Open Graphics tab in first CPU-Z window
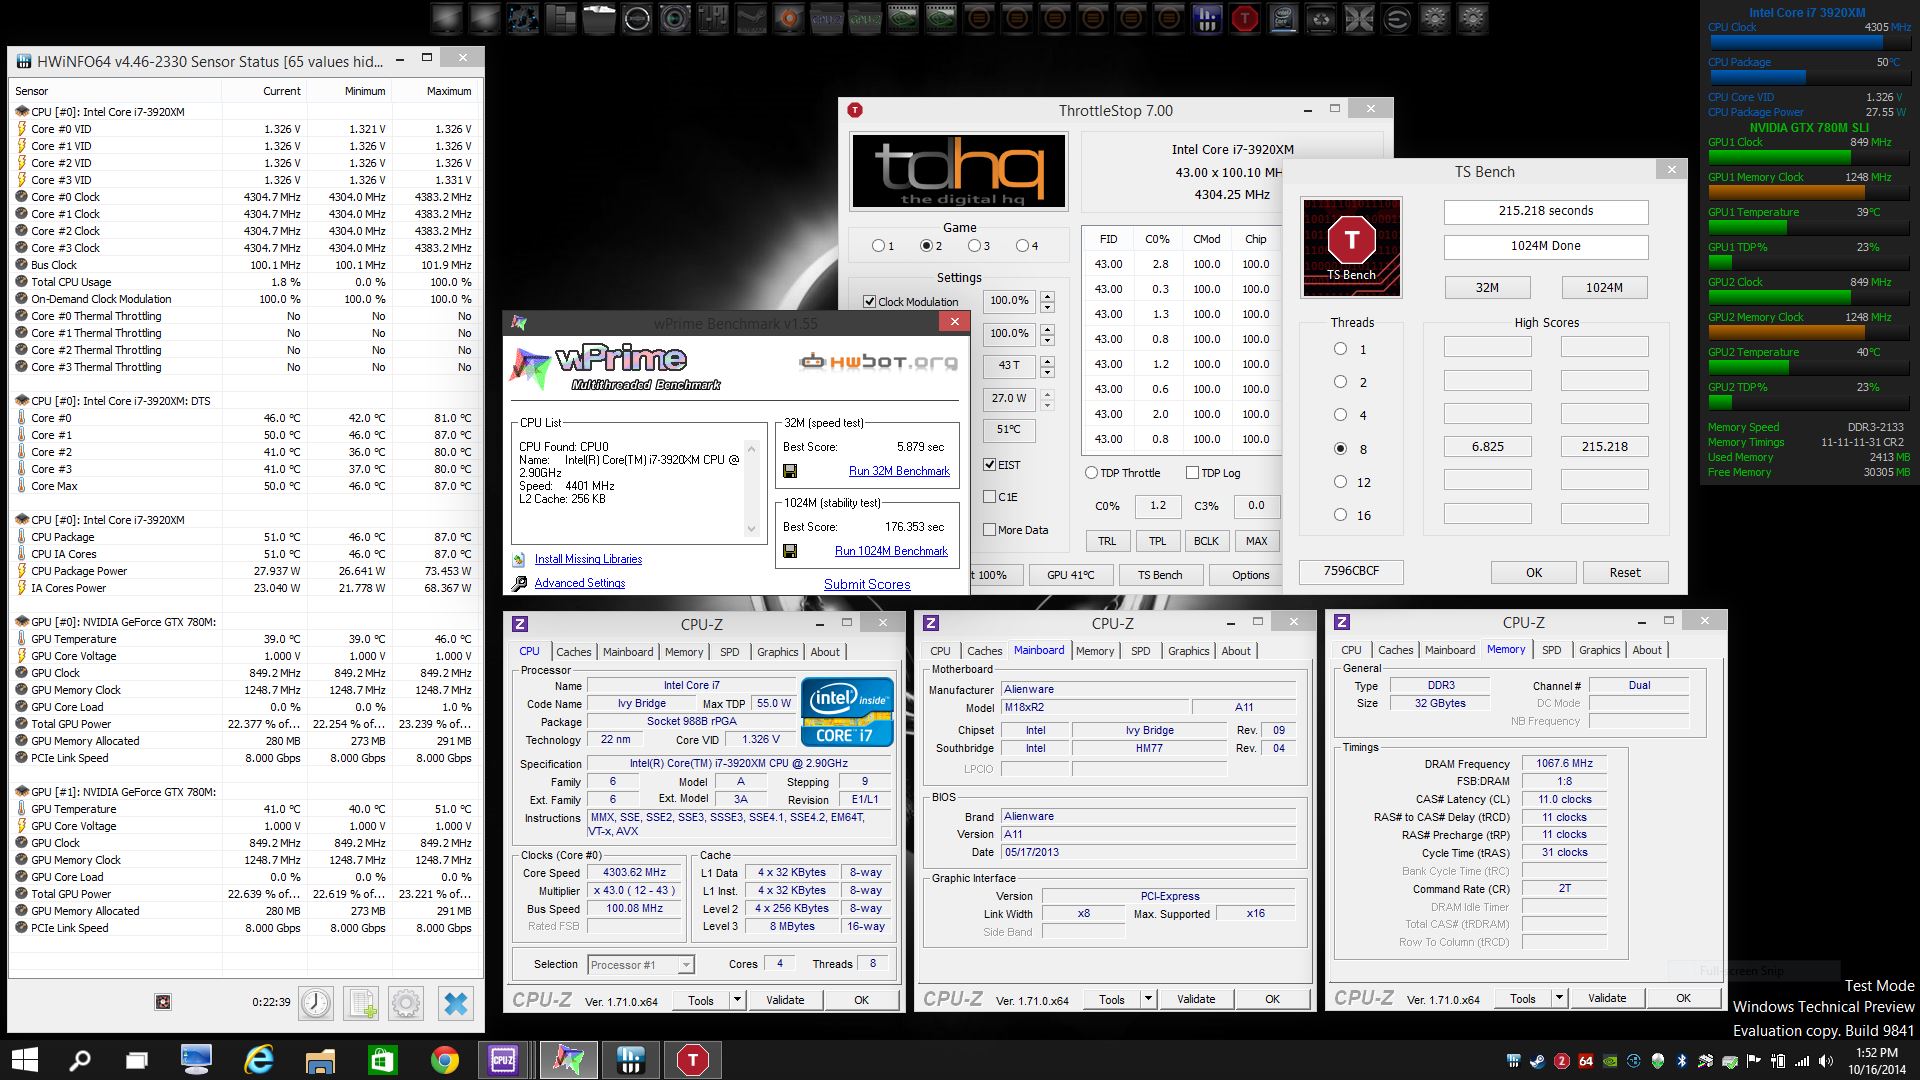Viewport: 1920px width, 1080px height. click(778, 652)
